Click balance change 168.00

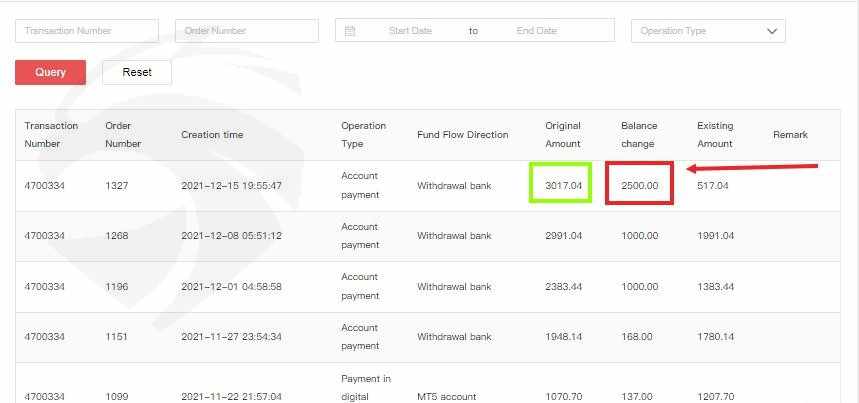(x=637, y=337)
